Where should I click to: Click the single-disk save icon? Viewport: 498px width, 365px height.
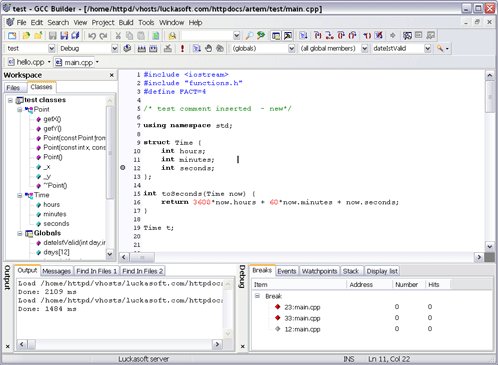[x=52, y=35]
